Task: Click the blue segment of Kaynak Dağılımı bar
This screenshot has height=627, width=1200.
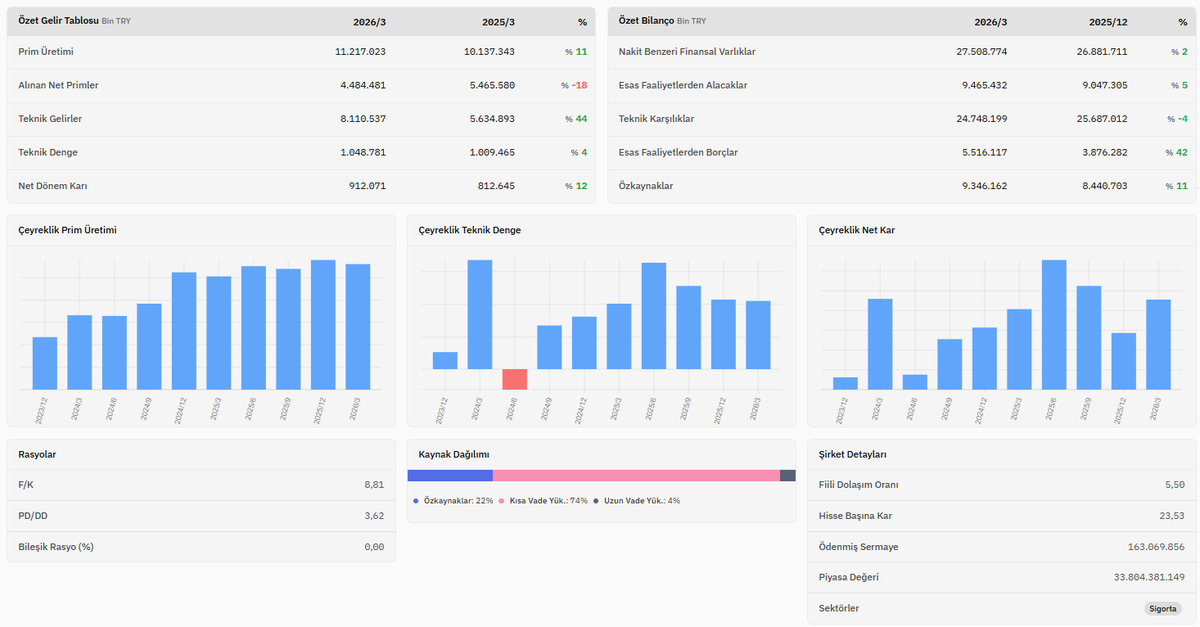Action: (450, 476)
